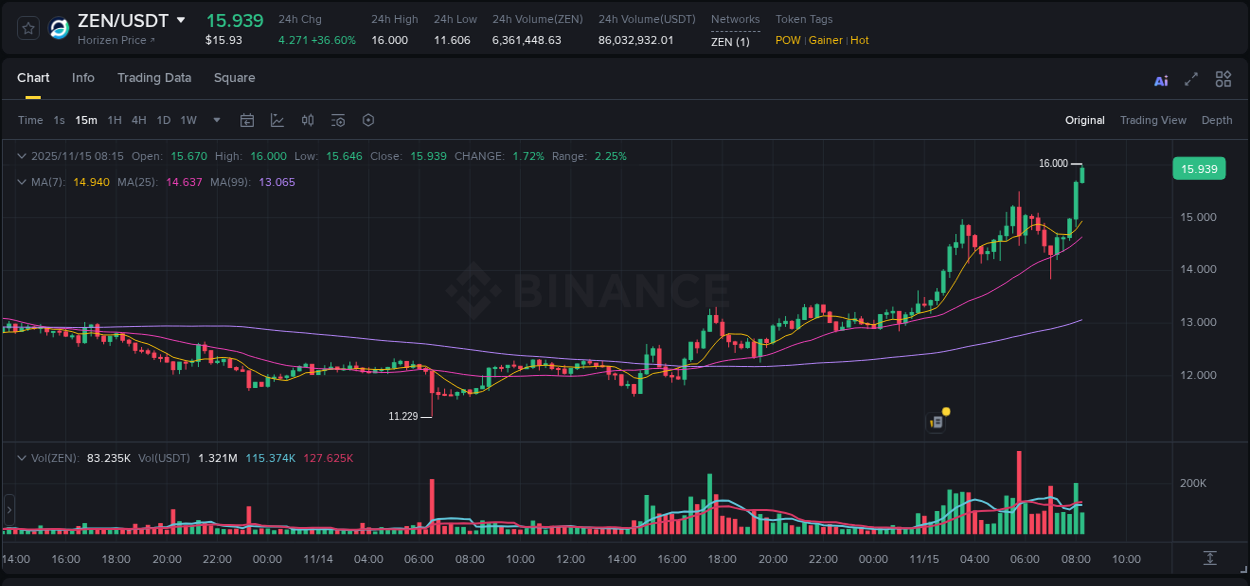The image size is (1250, 586).
Task: Collapse the OHLC info row chevron
Action: click(x=21, y=156)
